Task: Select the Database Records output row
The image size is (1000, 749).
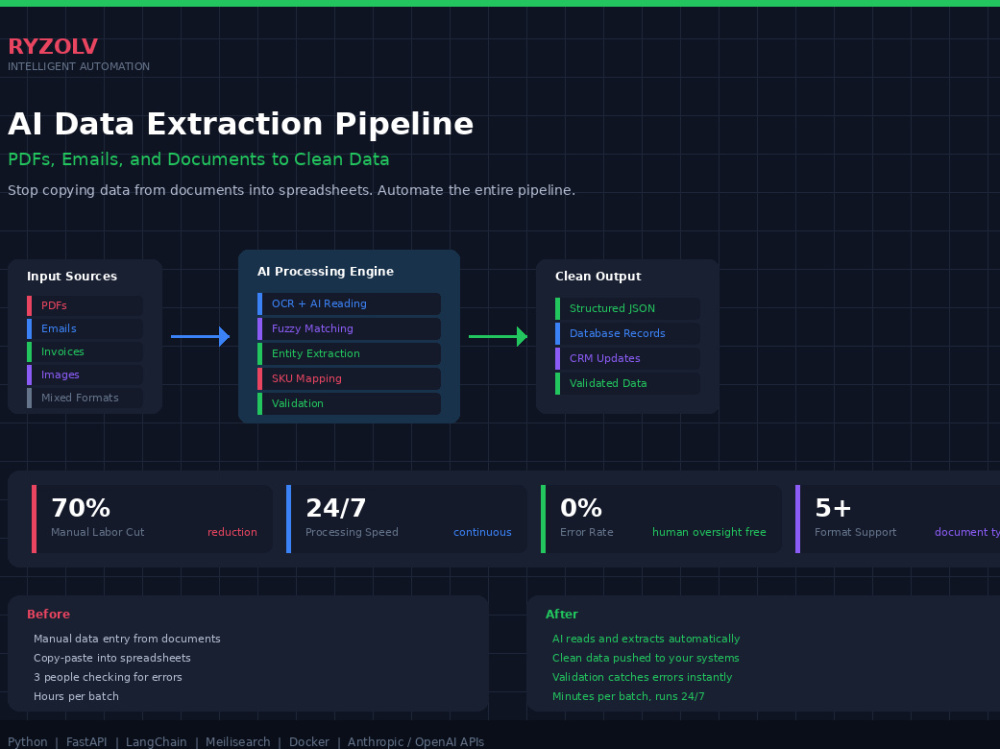Action: [x=628, y=333]
